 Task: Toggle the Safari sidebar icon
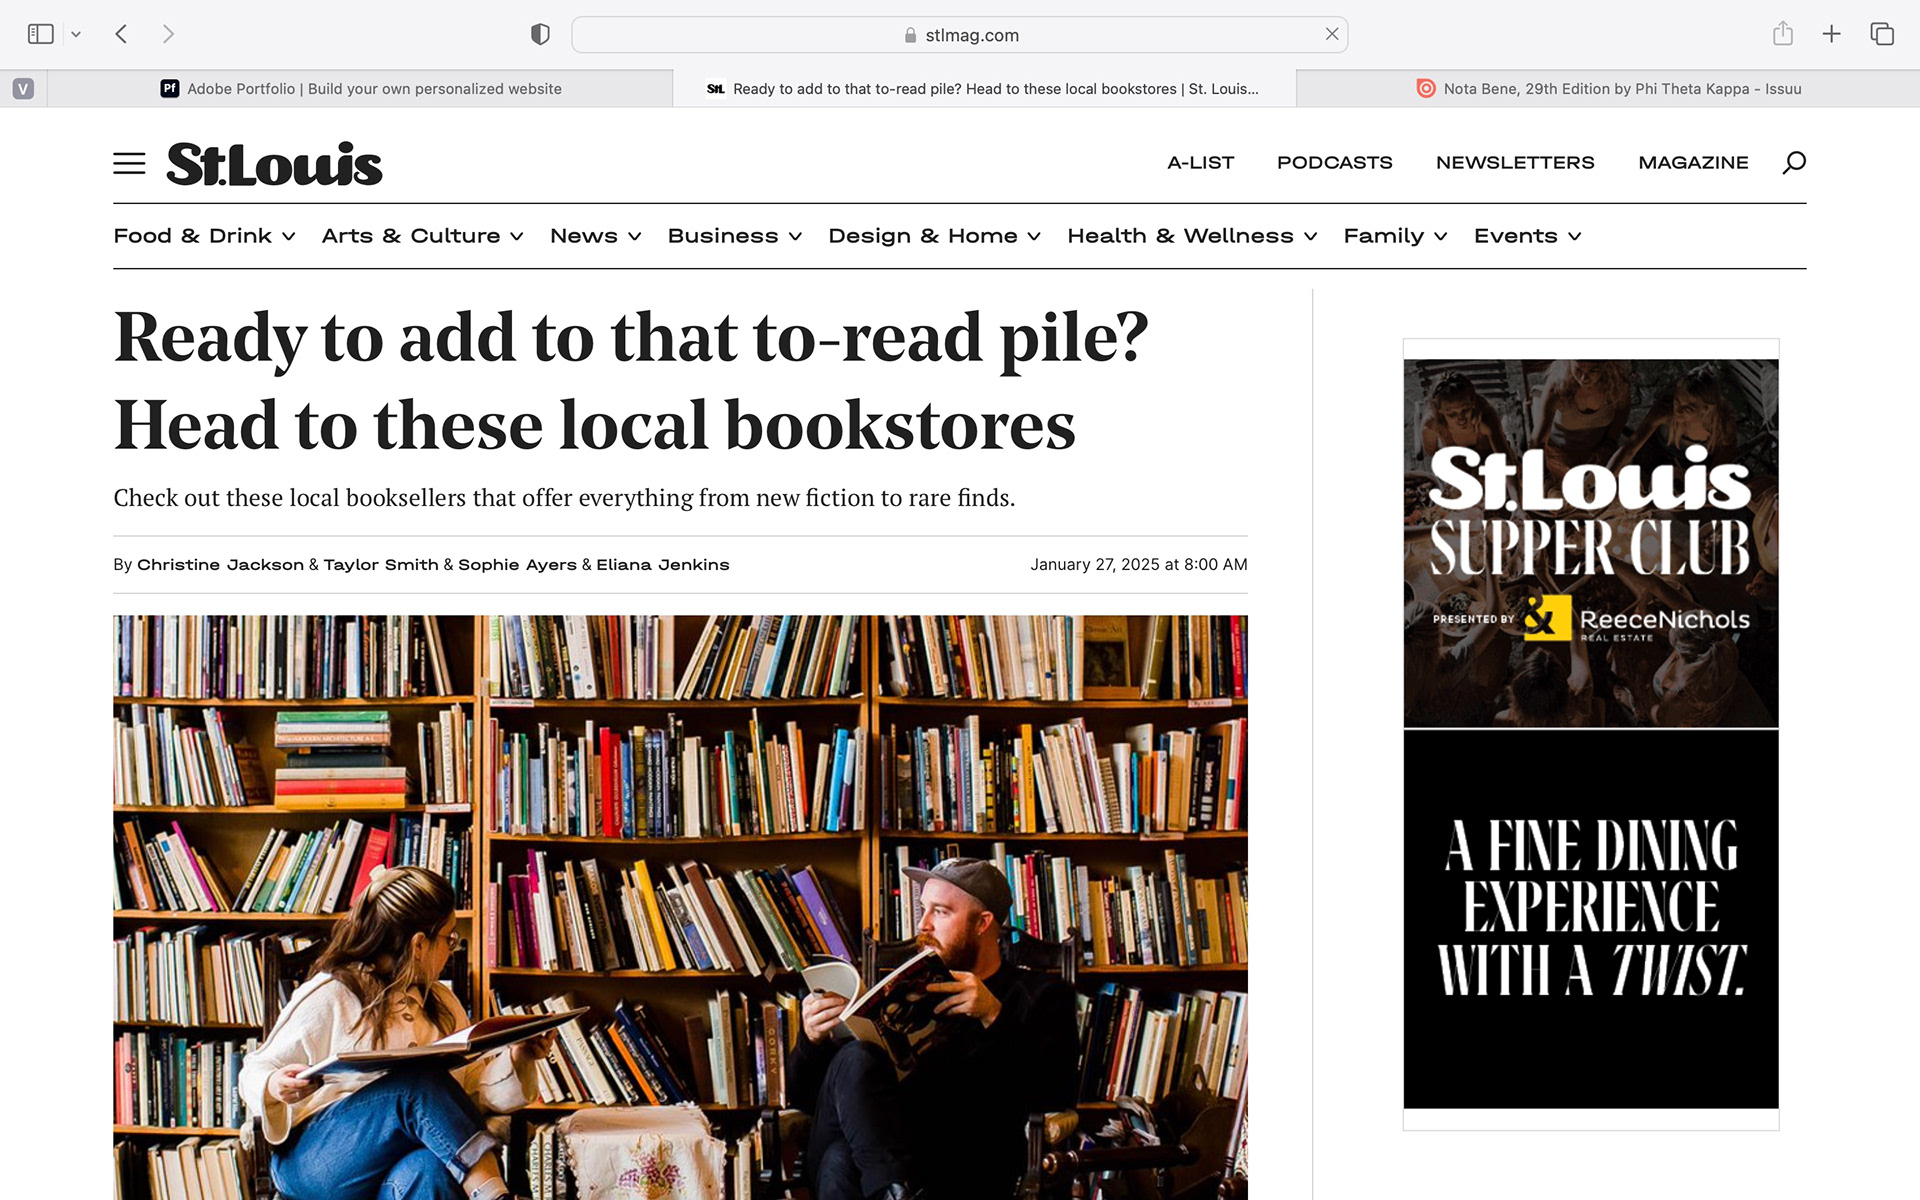tap(41, 34)
